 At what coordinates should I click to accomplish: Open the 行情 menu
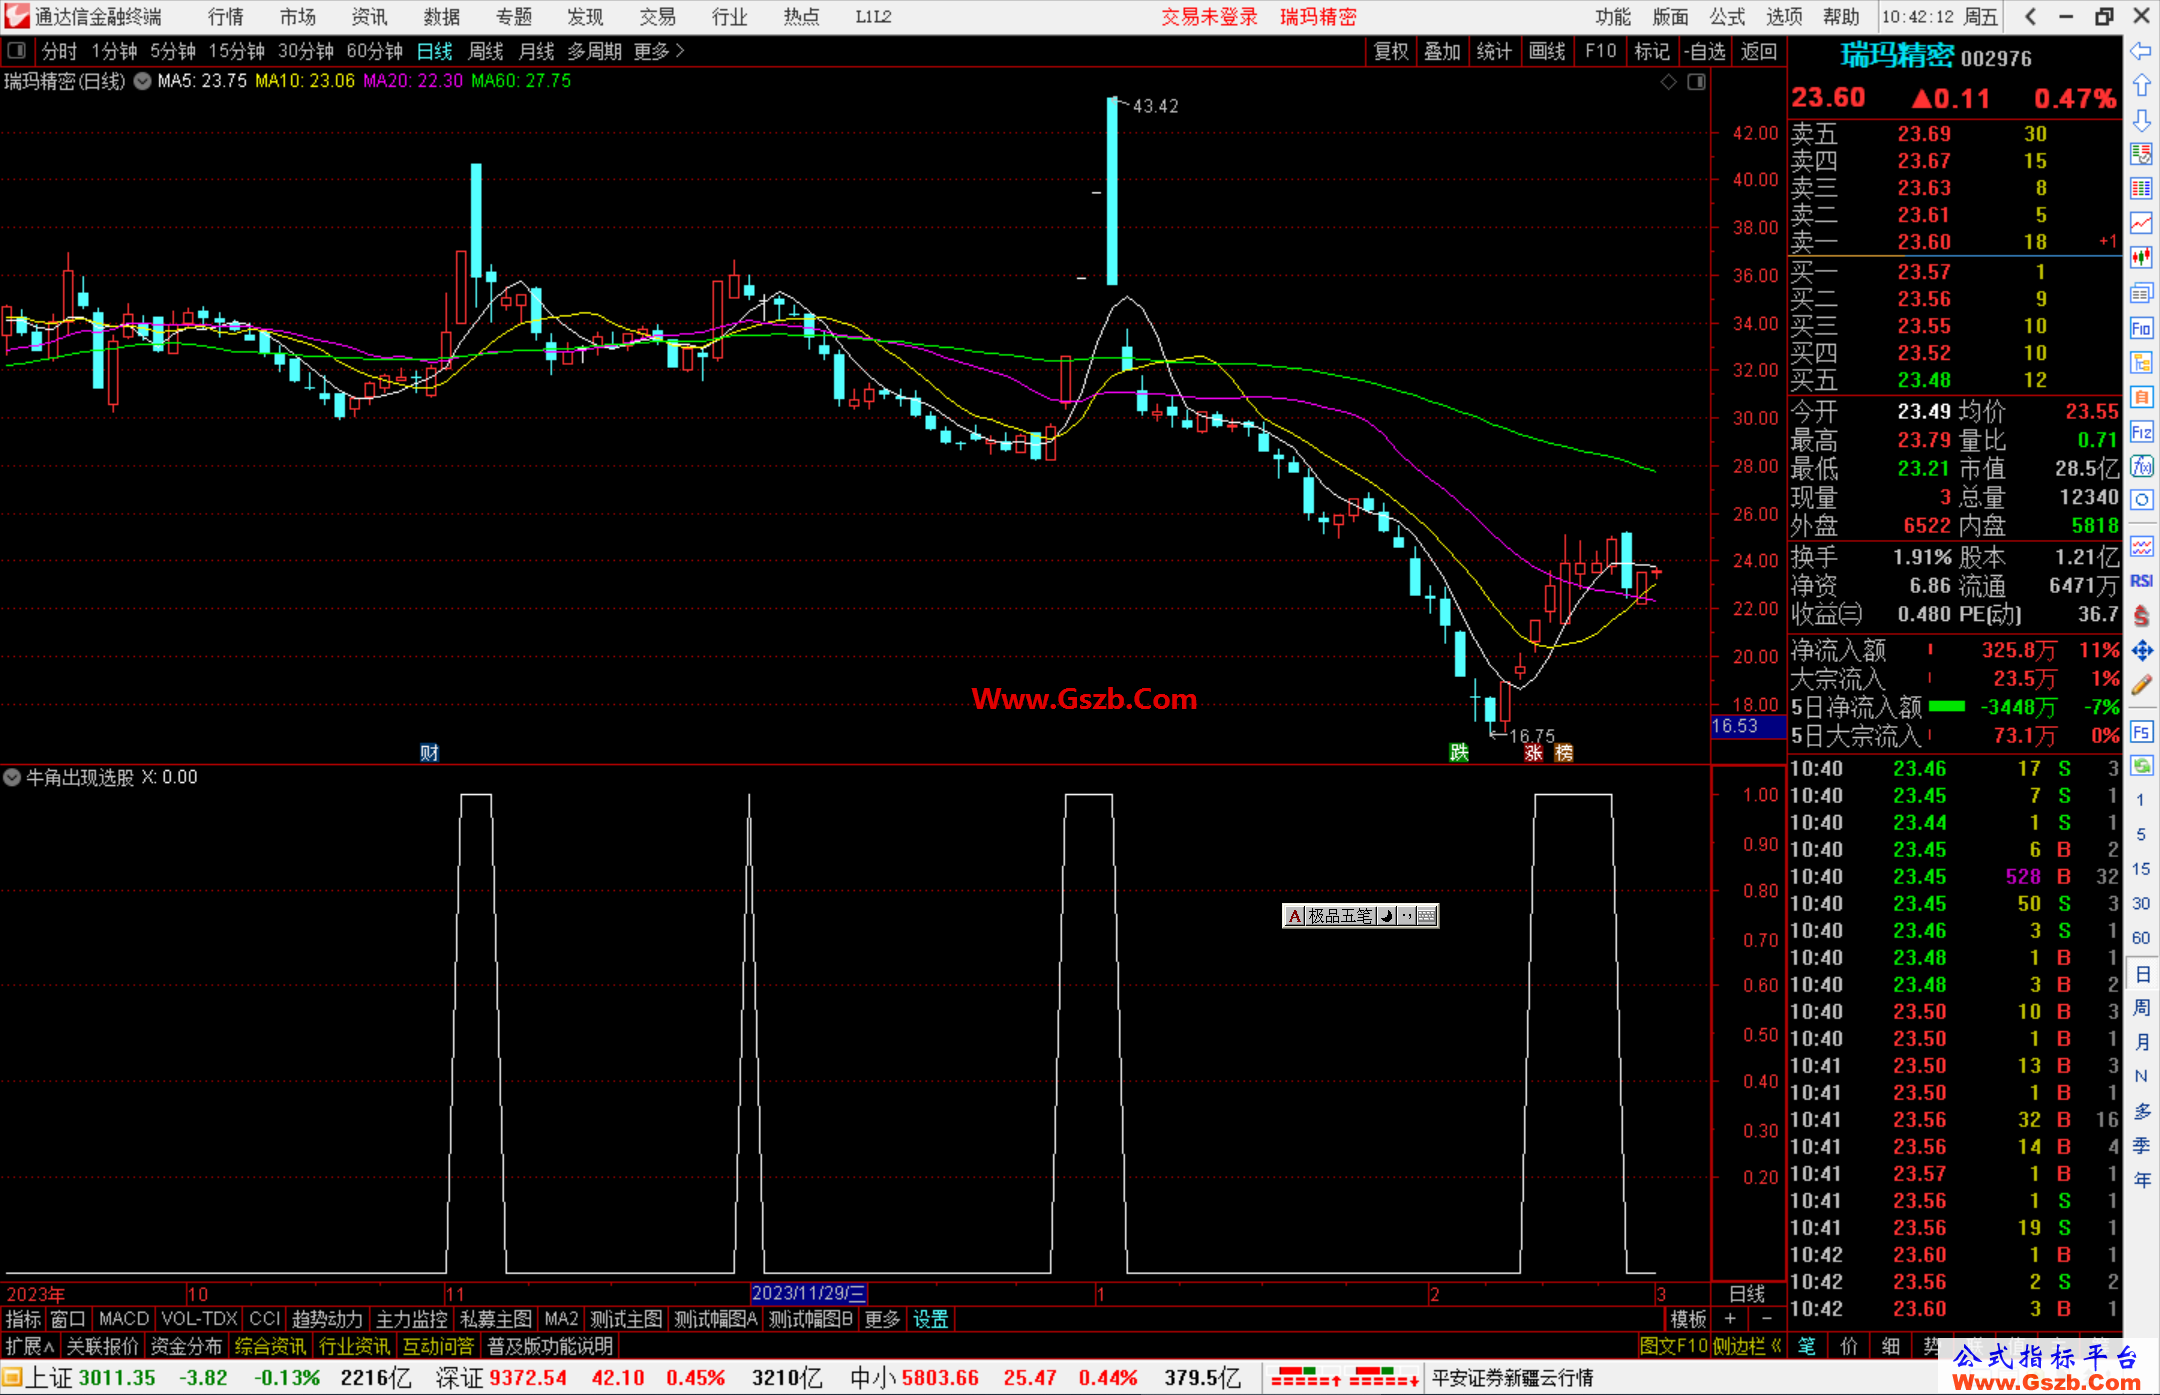[x=226, y=16]
